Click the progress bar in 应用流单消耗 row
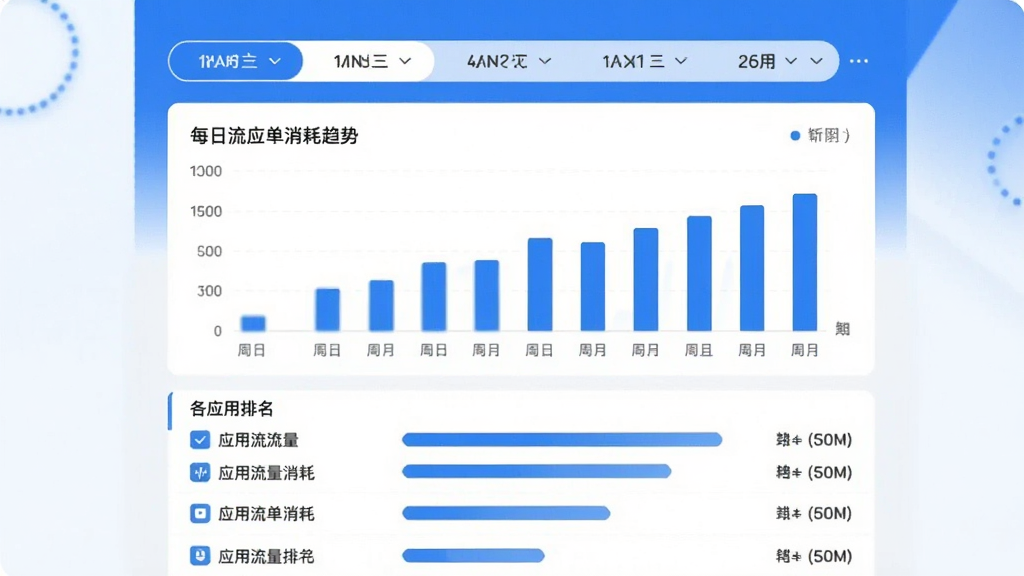Viewport: 1024px width, 576px height. [x=506, y=513]
